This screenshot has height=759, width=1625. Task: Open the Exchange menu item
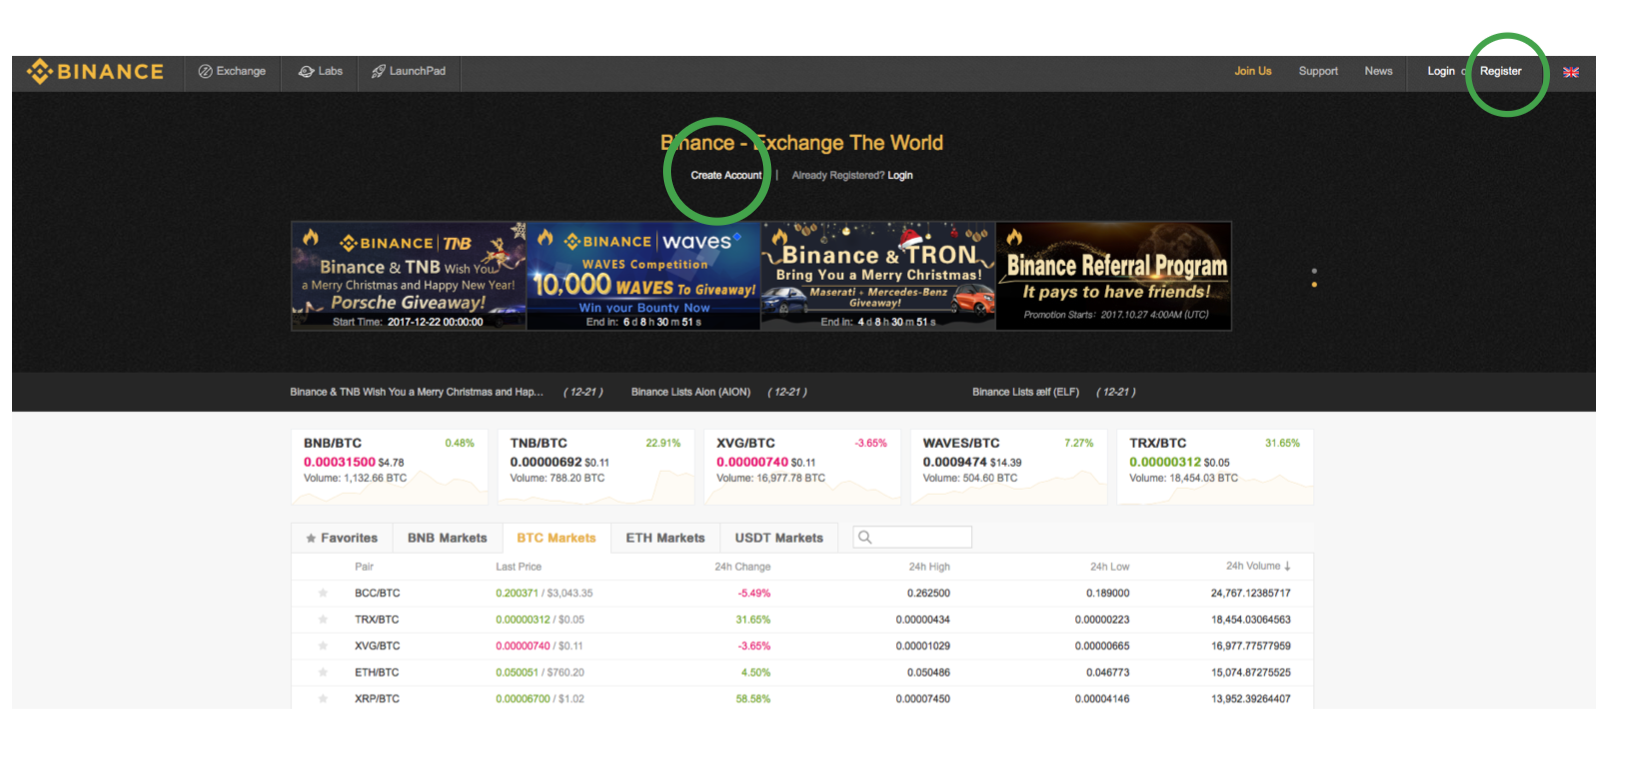click(x=232, y=71)
